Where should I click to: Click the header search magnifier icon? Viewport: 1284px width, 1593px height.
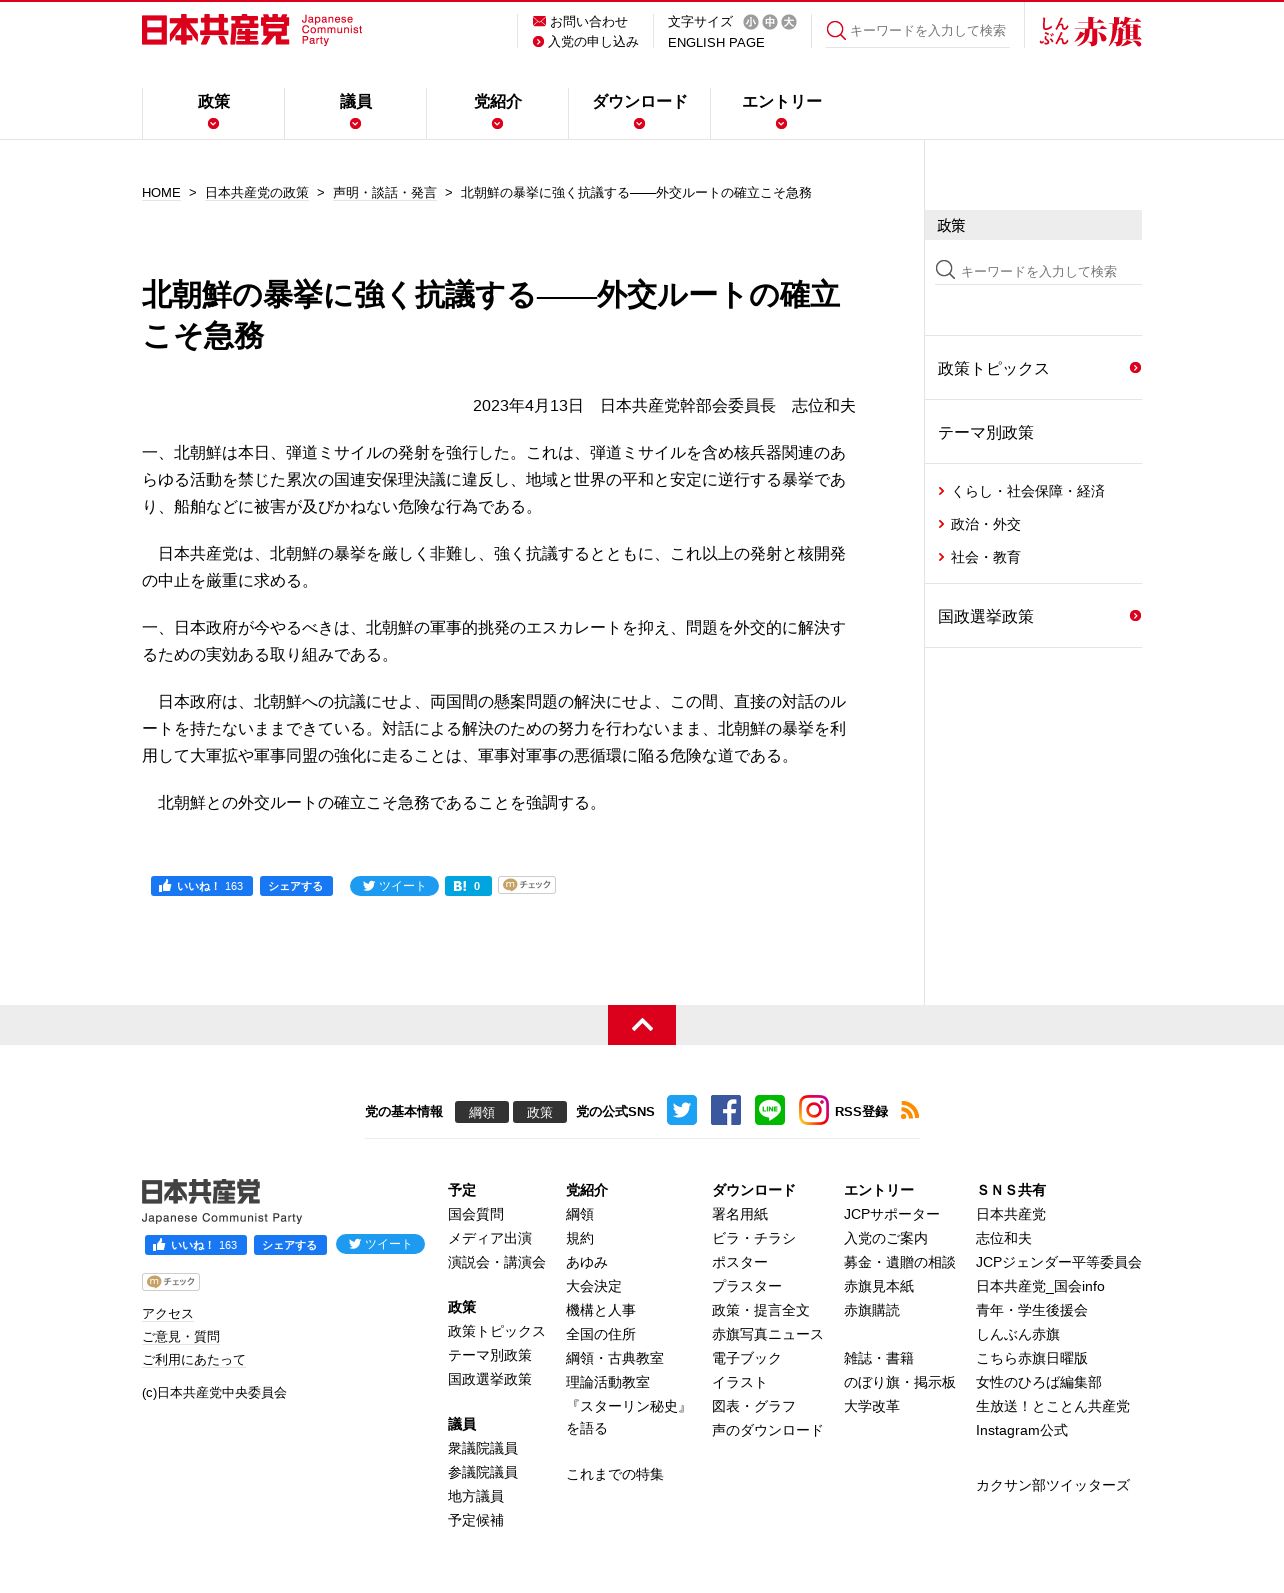coord(836,31)
